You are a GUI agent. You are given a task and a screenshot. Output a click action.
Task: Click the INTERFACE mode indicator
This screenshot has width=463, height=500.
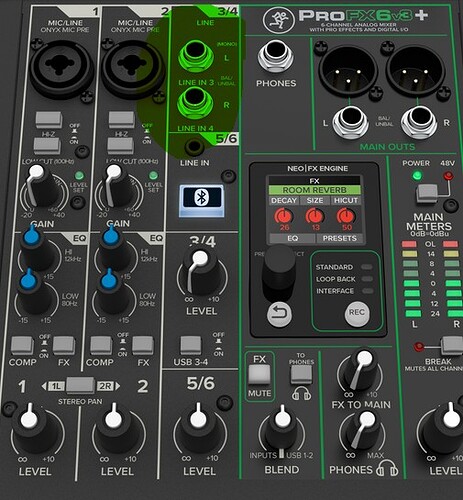click(367, 291)
